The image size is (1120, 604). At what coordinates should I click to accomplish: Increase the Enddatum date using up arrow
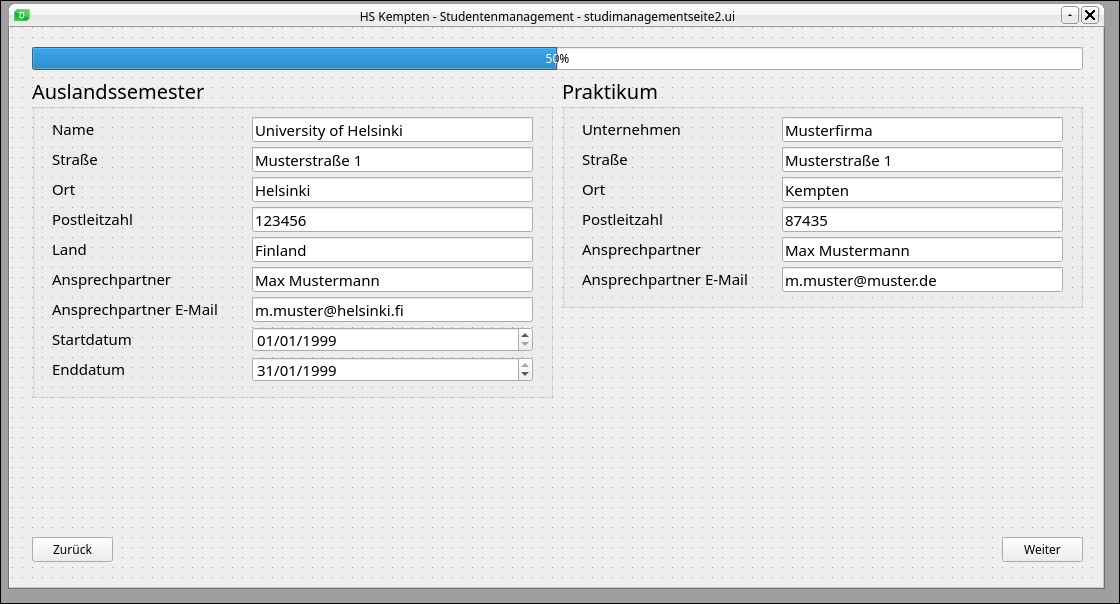tap(525, 365)
